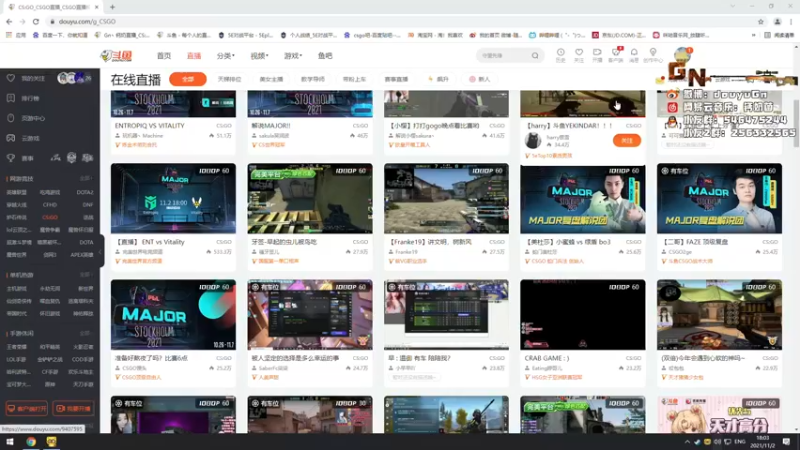Image resolution: width=800 pixels, height=450 pixels.
Task: Click the orange follow button on harry card
Action: 627,141
